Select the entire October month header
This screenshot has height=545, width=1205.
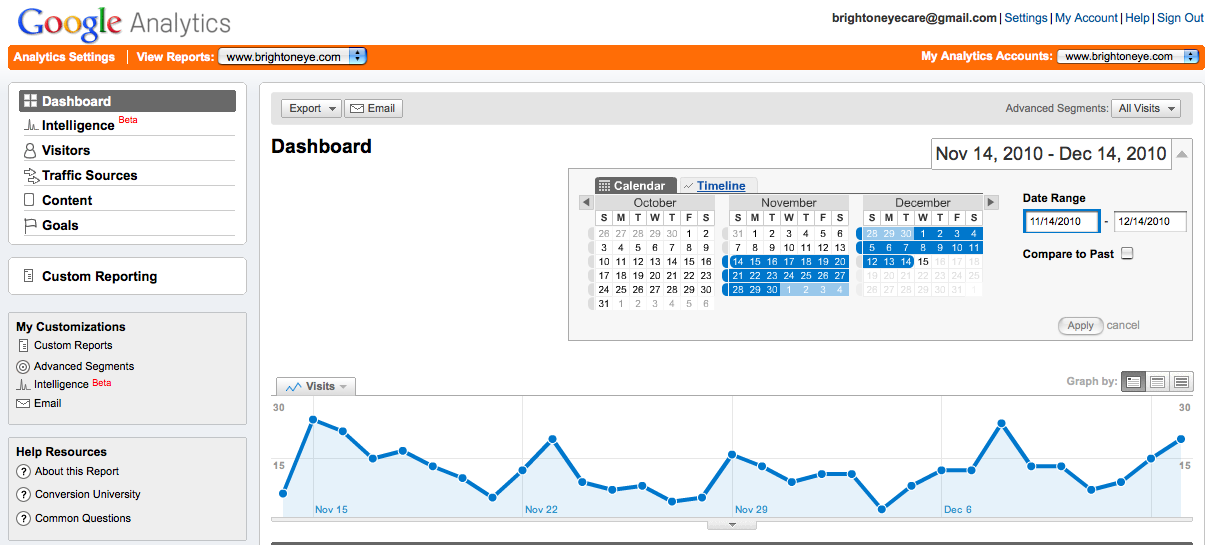coord(655,202)
